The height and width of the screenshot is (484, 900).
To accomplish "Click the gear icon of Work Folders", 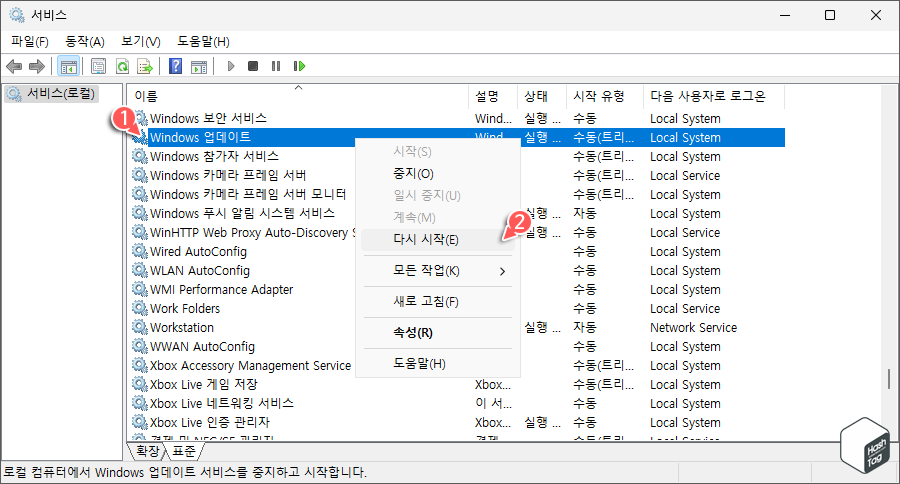I will point(140,308).
